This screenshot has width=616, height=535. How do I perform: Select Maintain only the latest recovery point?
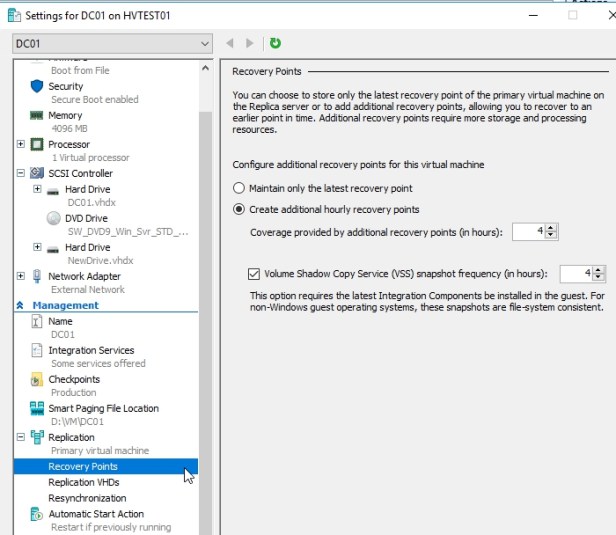[x=238, y=188]
